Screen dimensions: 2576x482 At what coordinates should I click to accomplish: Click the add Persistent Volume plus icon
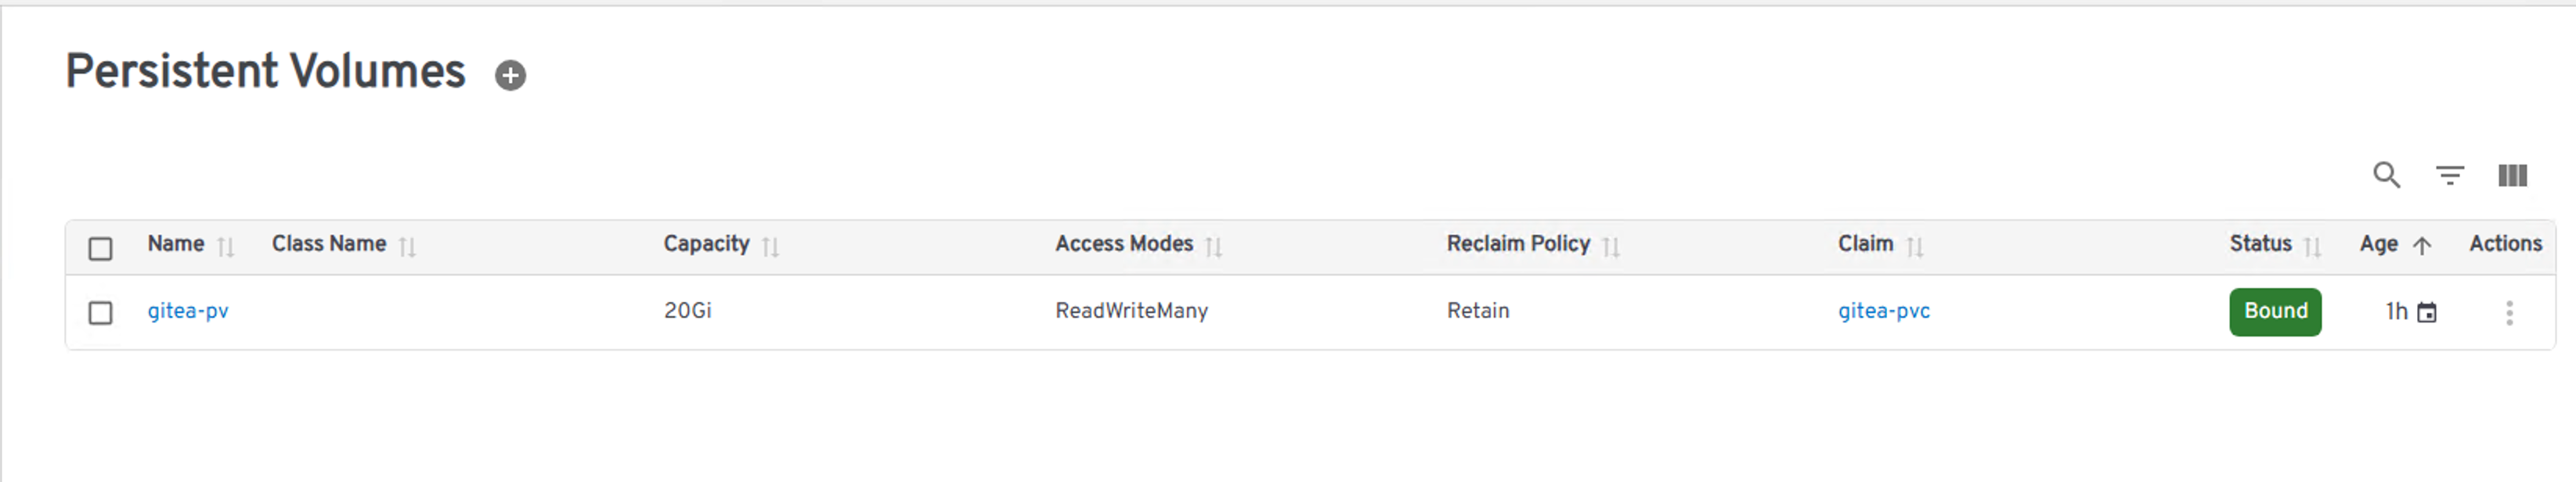pos(510,75)
